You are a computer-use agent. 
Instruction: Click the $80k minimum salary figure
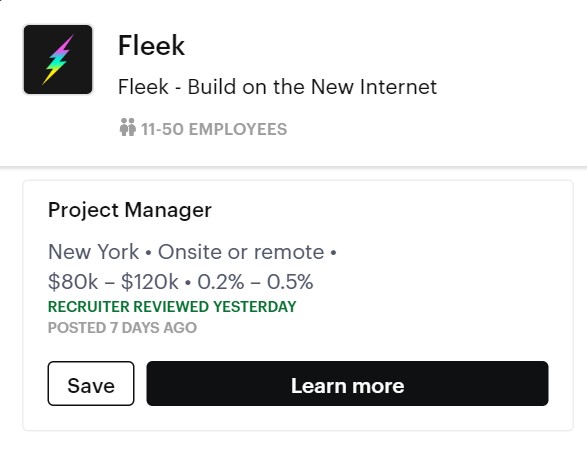click(x=73, y=281)
